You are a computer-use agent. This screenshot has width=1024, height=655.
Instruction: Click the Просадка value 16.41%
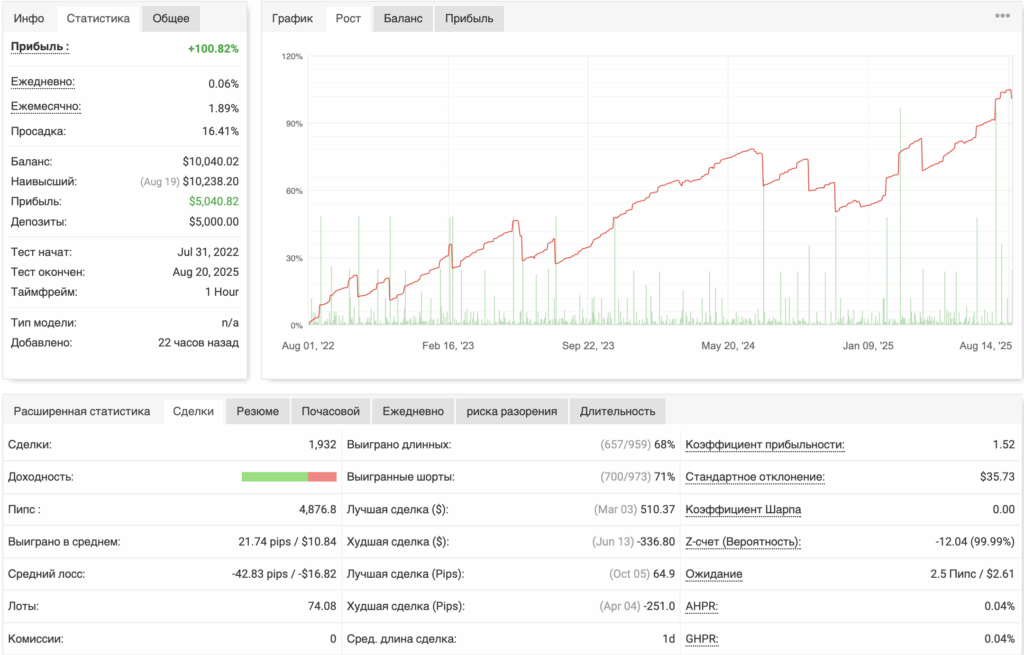click(220, 131)
